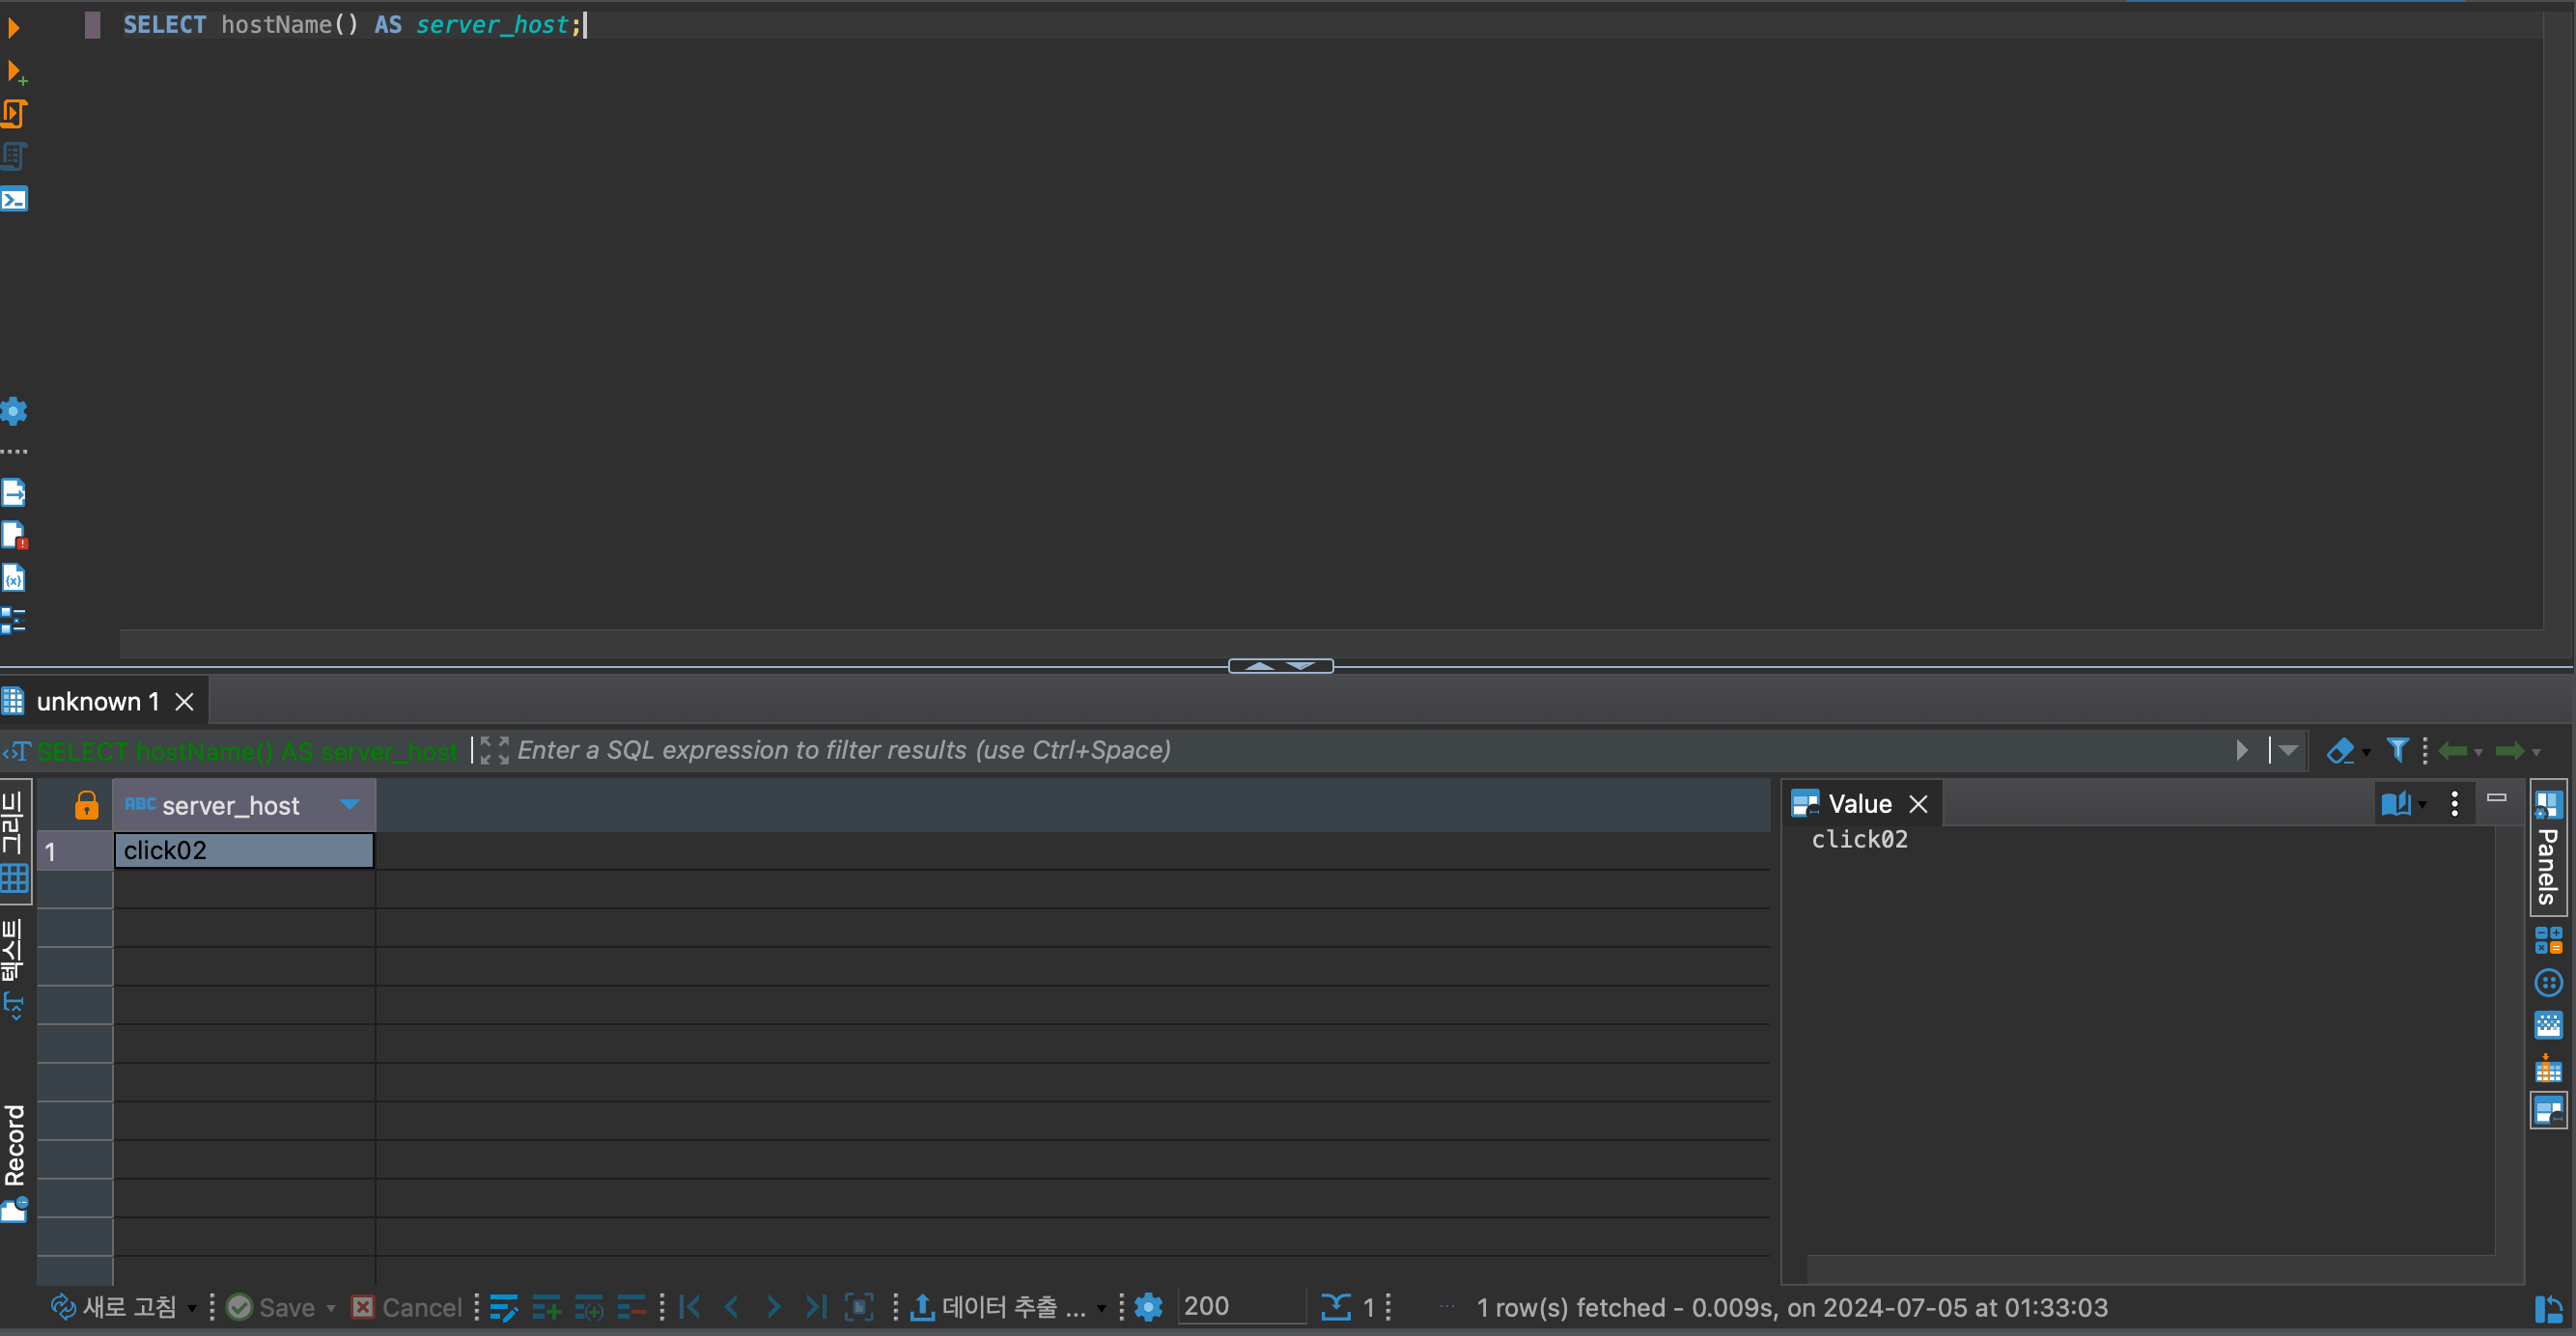Click the Add row icon in the bottom toolbar
This screenshot has width=2576, height=1336.
click(x=546, y=1307)
